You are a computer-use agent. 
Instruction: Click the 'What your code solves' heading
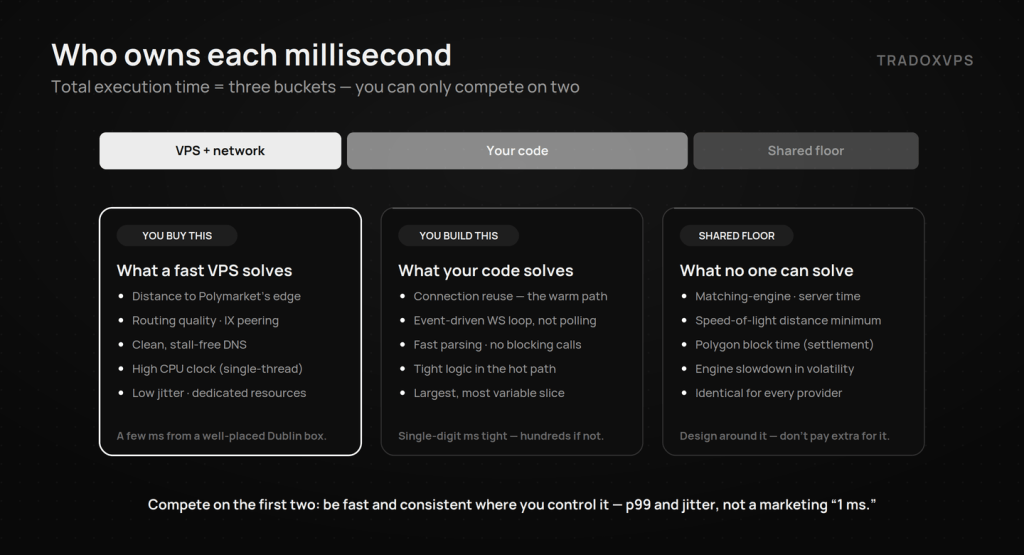tap(486, 270)
